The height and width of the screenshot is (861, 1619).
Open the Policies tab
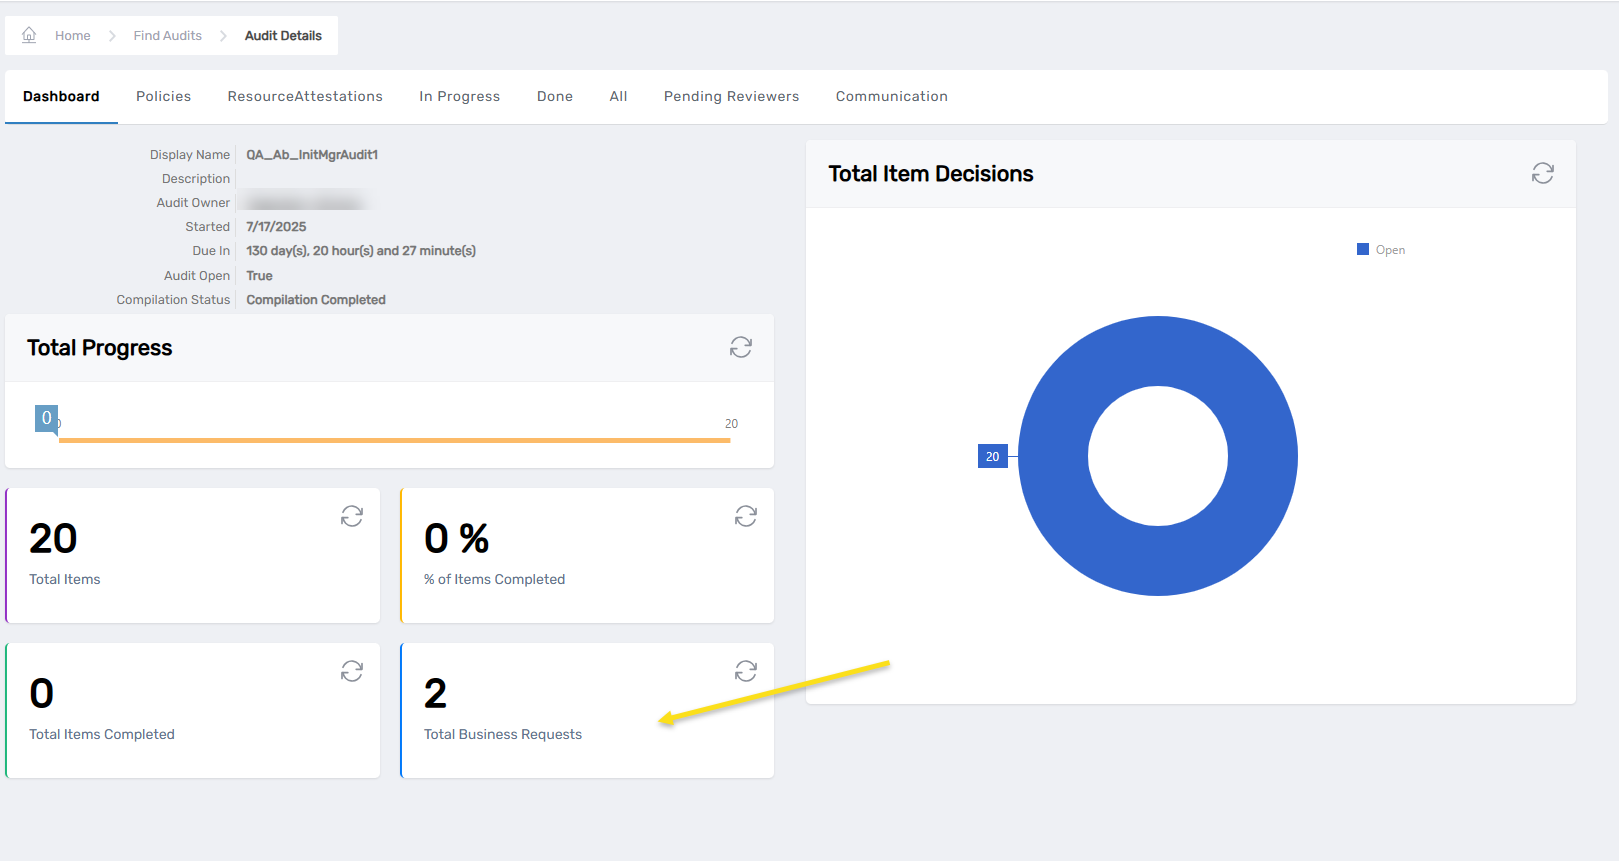coord(163,96)
